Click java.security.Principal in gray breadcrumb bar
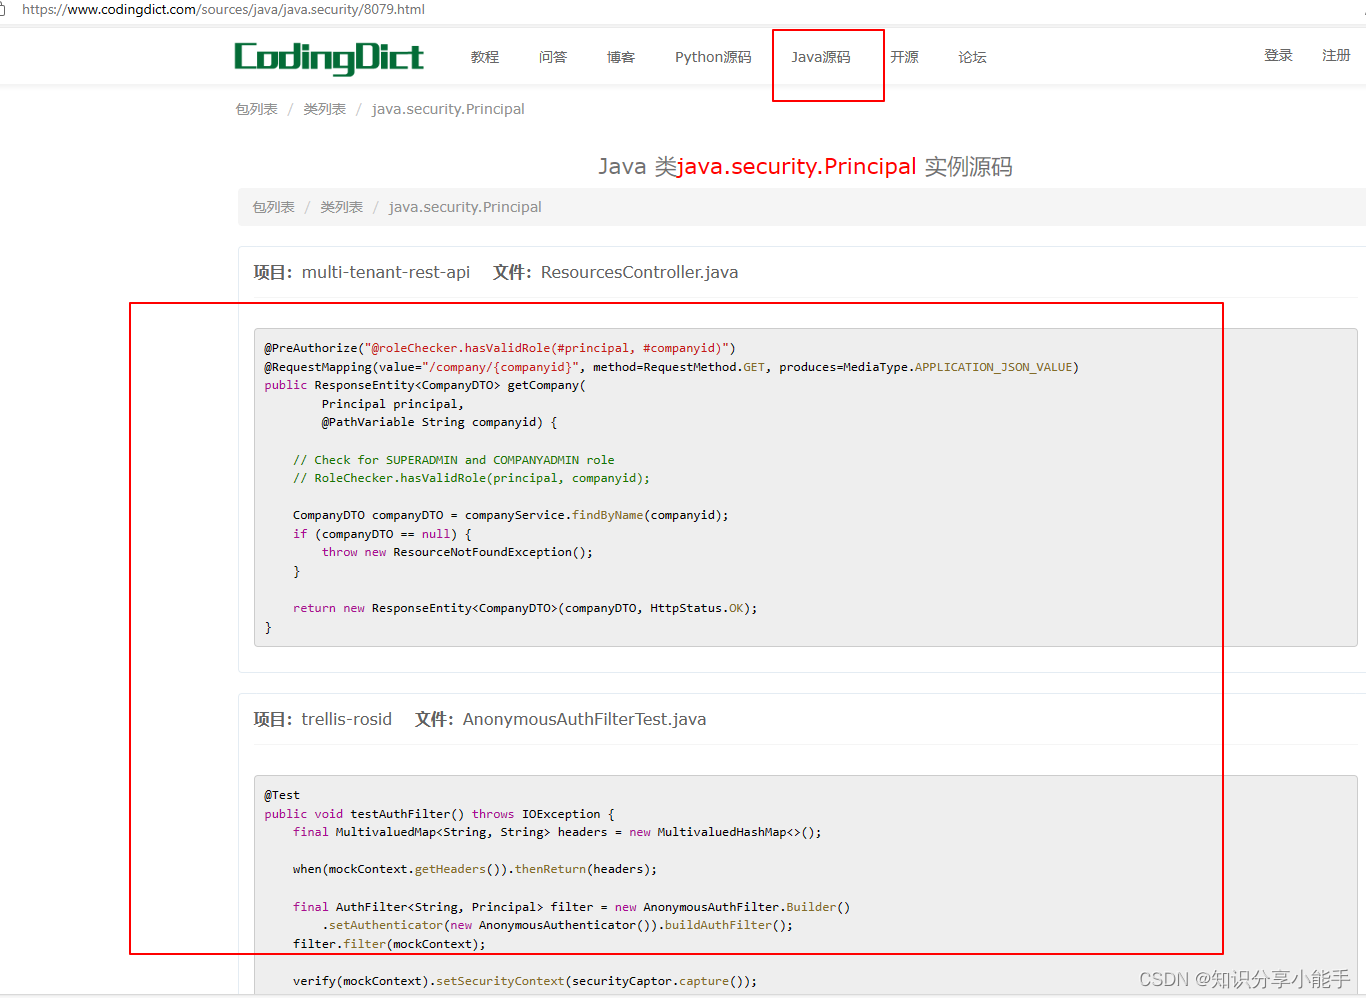Screen dimensions: 1366x998 [x=465, y=207]
